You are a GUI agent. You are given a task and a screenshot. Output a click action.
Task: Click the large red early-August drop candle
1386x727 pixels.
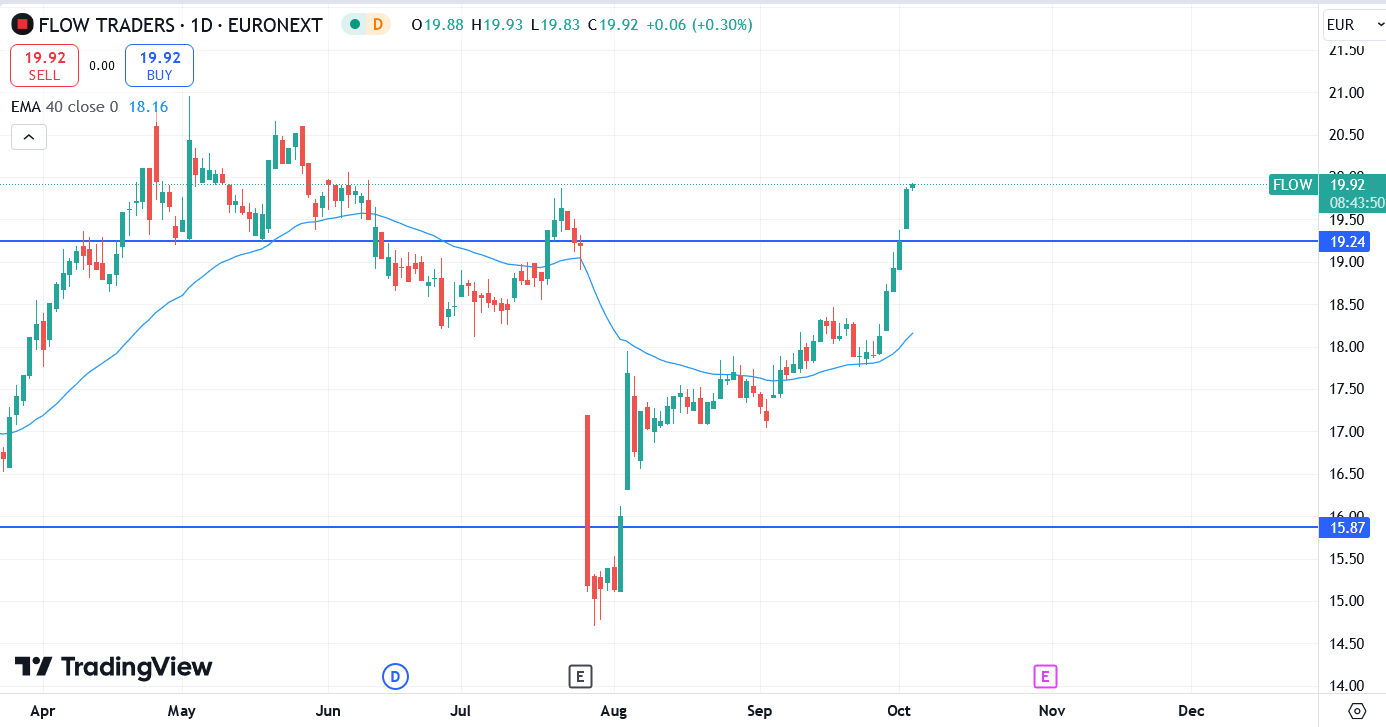click(x=587, y=500)
